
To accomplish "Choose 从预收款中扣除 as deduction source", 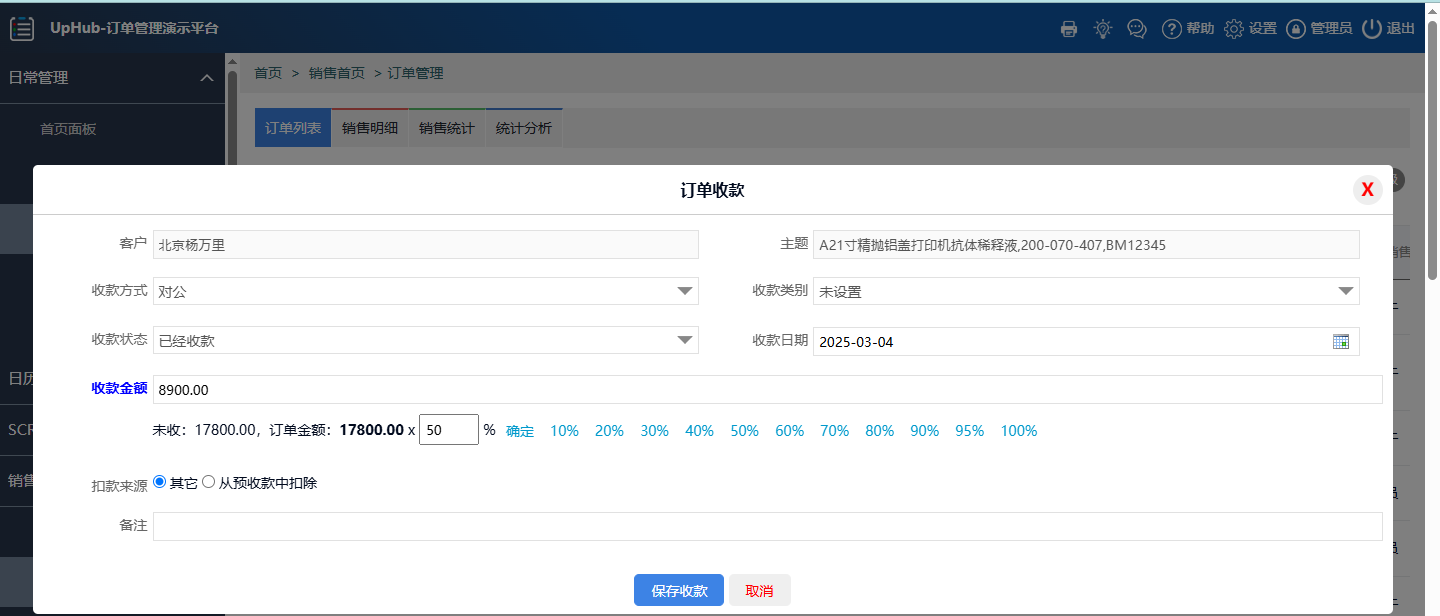I will 209,481.
